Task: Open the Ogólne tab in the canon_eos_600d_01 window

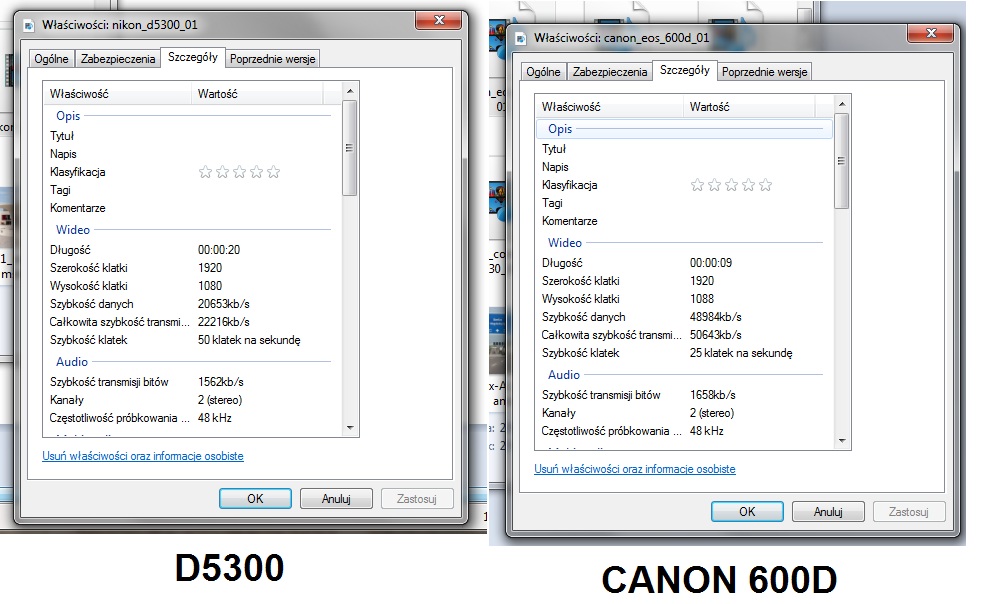Action: [543, 72]
